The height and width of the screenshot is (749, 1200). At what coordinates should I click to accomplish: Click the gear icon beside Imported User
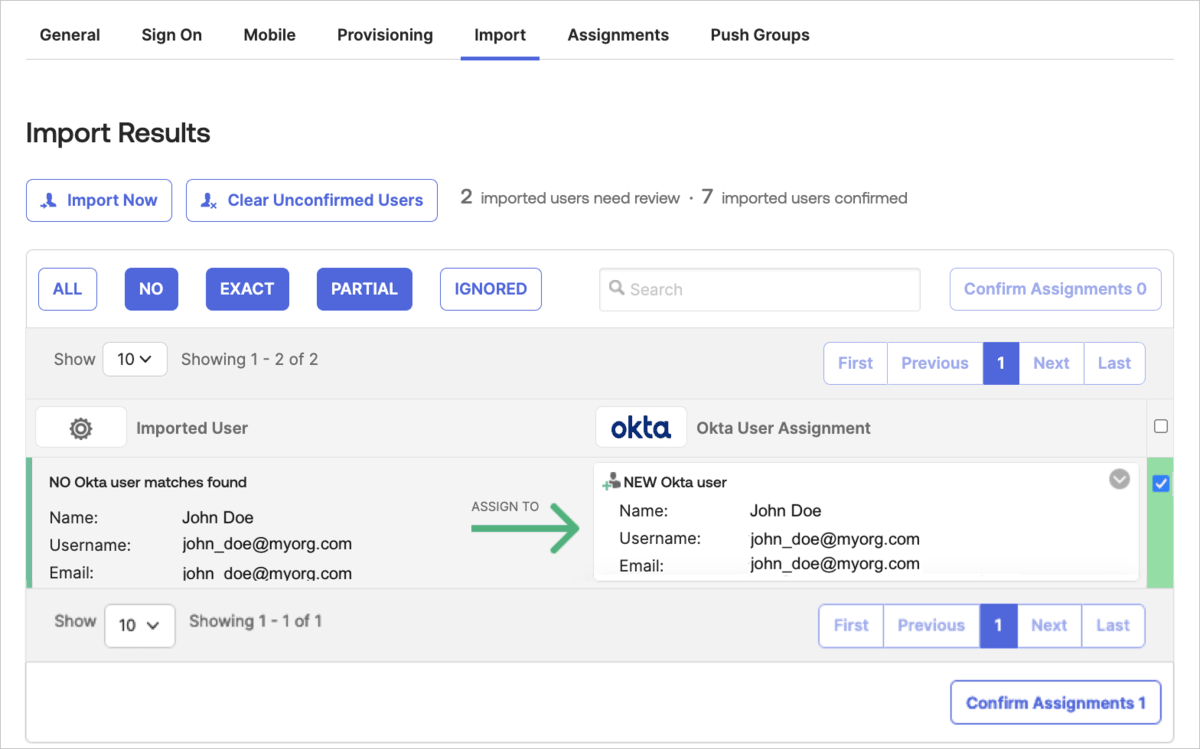tap(81, 428)
